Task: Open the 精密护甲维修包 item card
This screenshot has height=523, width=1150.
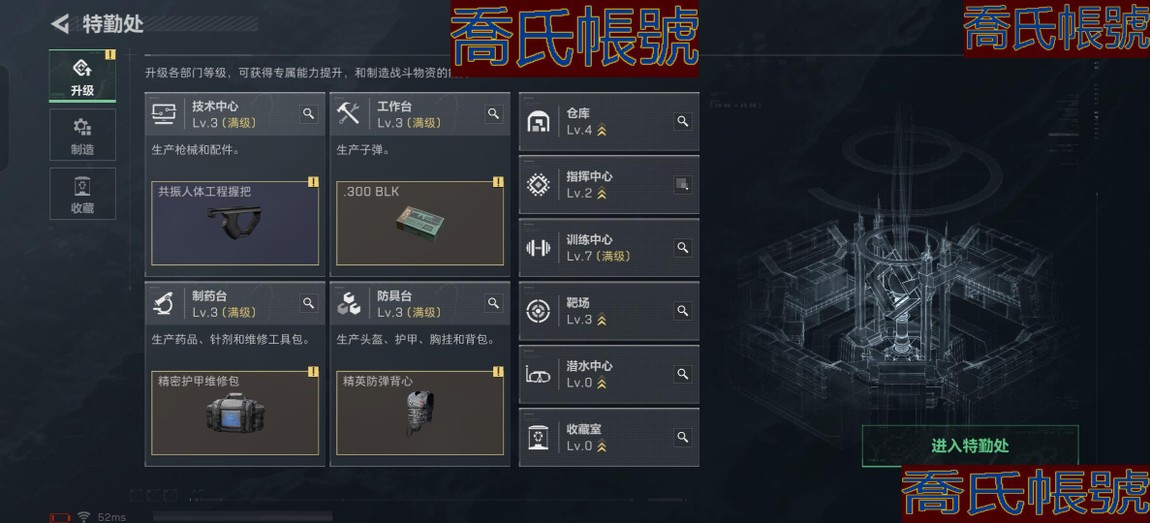Action: click(235, 413)
